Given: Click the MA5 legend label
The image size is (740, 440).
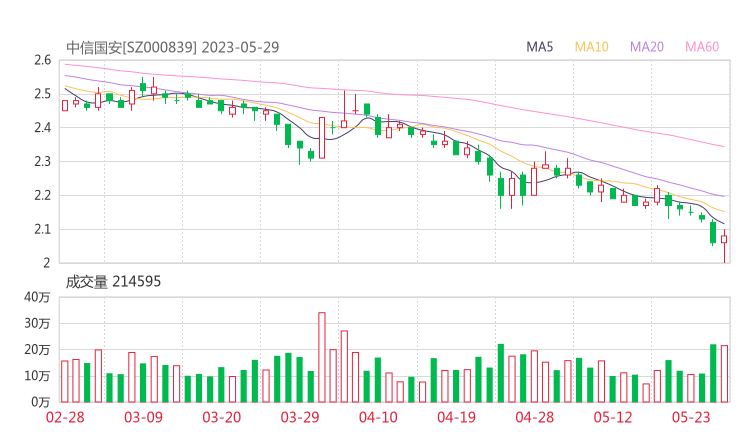Looking at the screenshot, I should pyautogui.click(x=539, y=47).
